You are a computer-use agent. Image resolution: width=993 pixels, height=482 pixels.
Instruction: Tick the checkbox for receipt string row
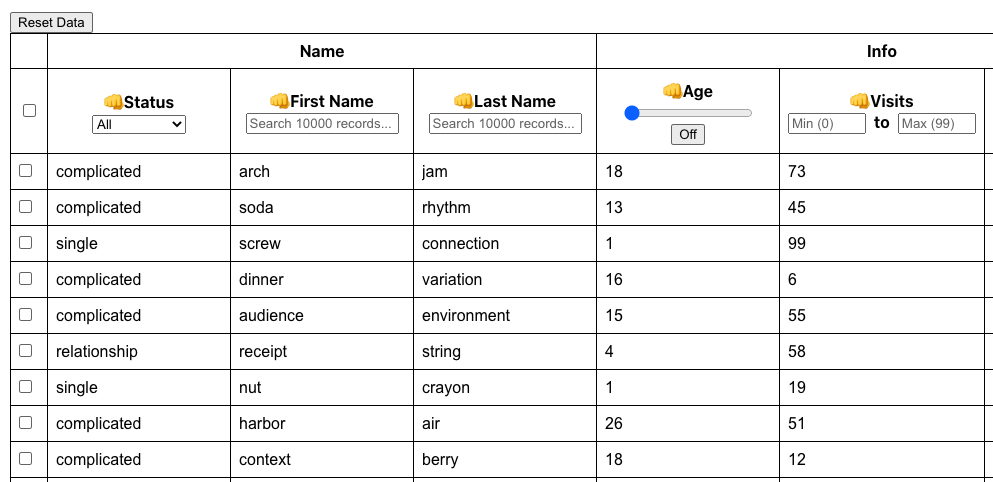click(25, 351)
